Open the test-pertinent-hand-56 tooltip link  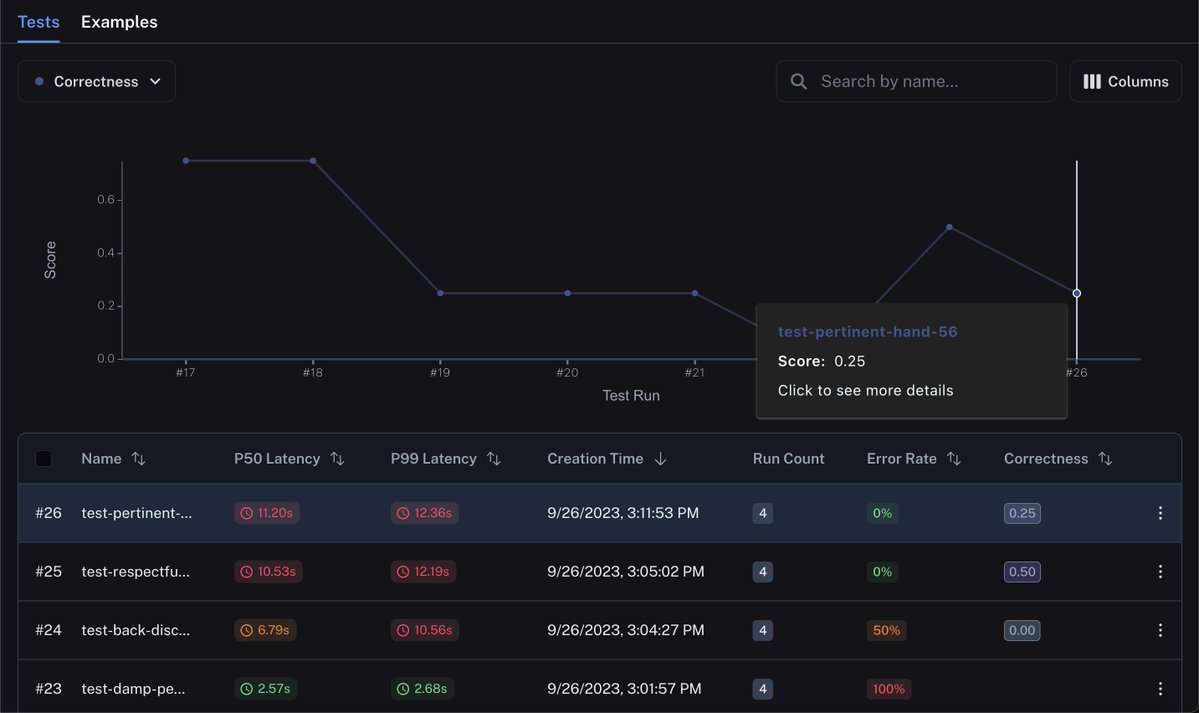click(x=867, y=331)
